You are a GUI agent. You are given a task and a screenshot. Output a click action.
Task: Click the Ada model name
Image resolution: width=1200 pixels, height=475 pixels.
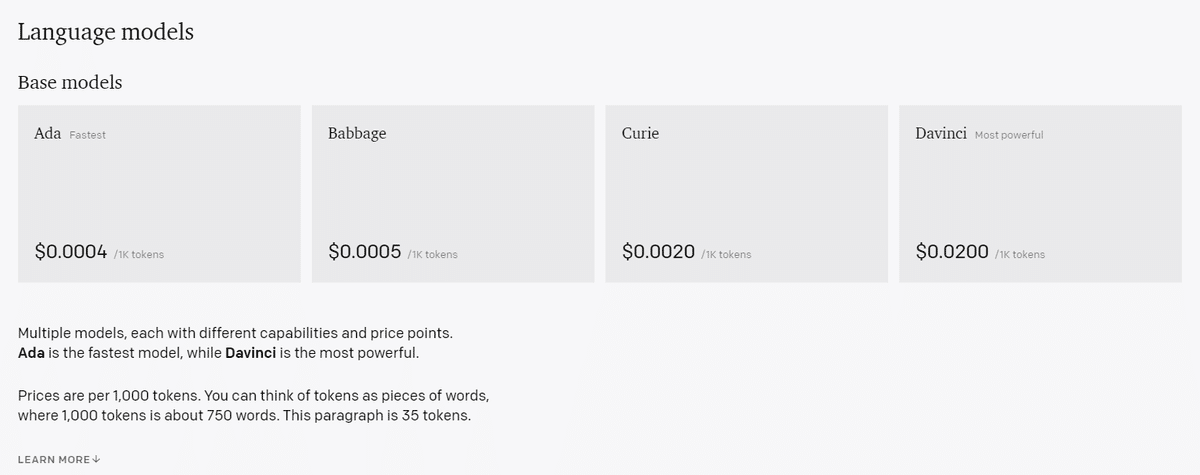(48, 133)
